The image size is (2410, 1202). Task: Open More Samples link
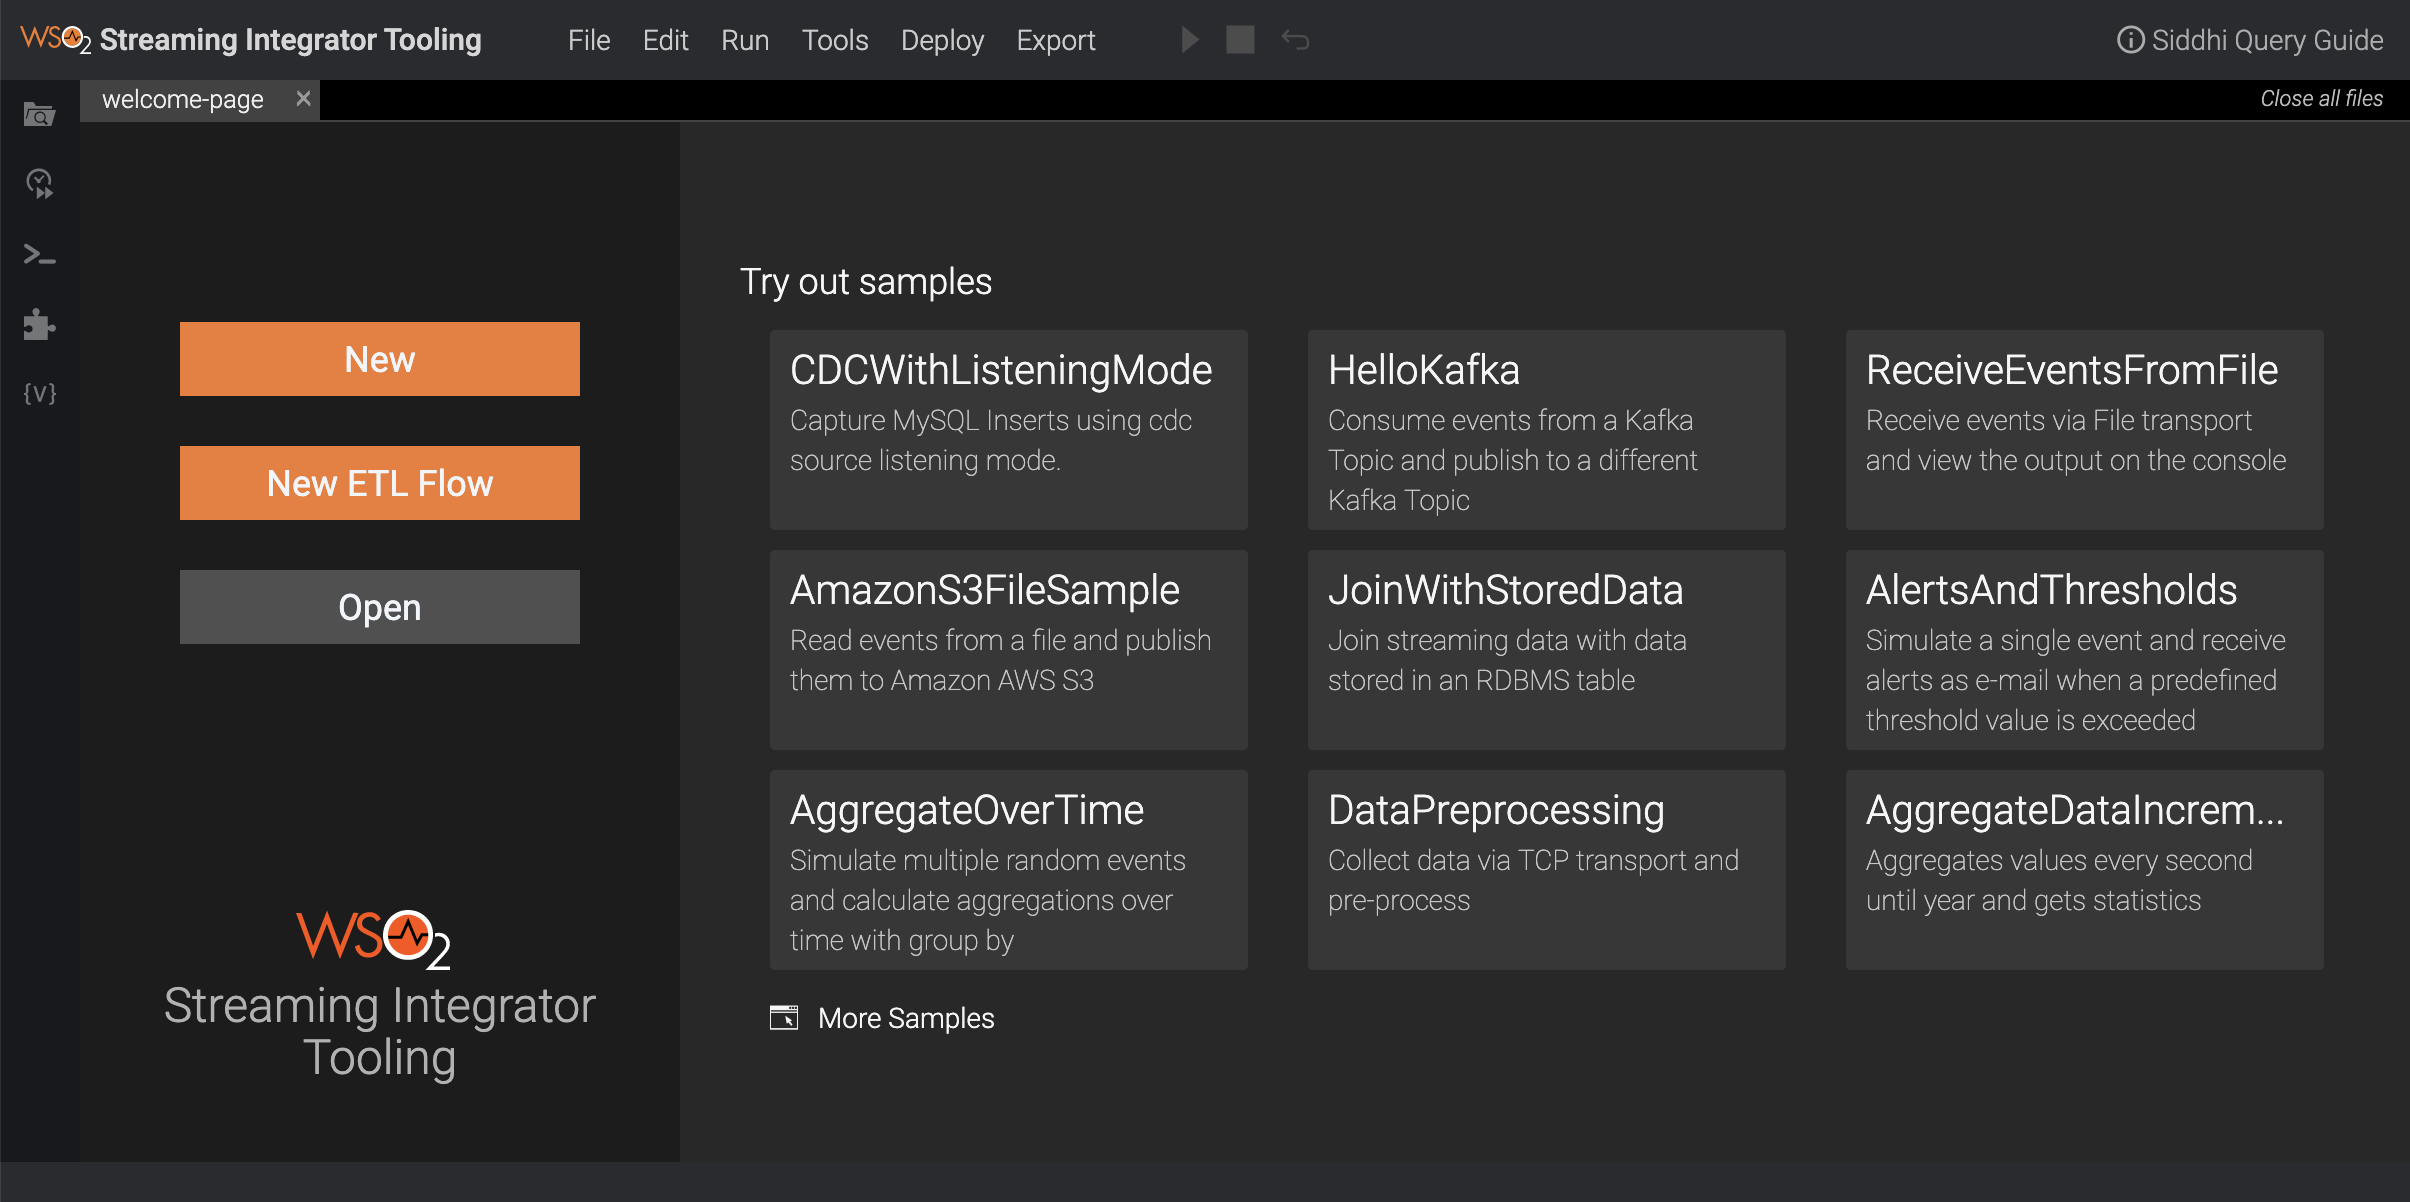(x=906, y=1018)
